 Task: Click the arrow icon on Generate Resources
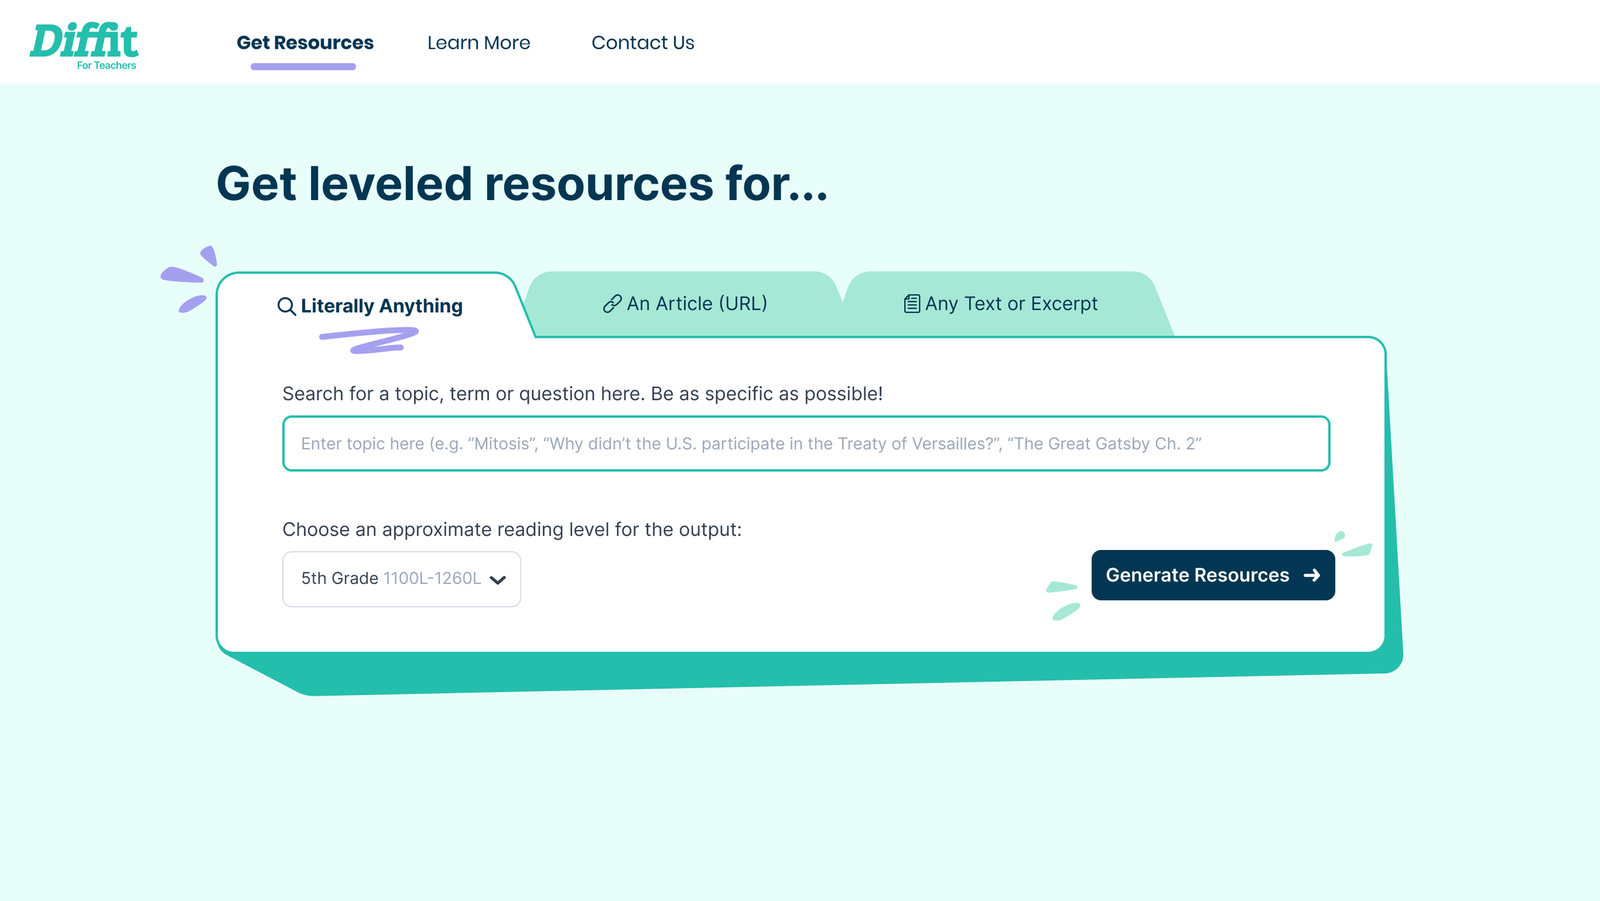pyautogui.click(x=1312, y=576)
